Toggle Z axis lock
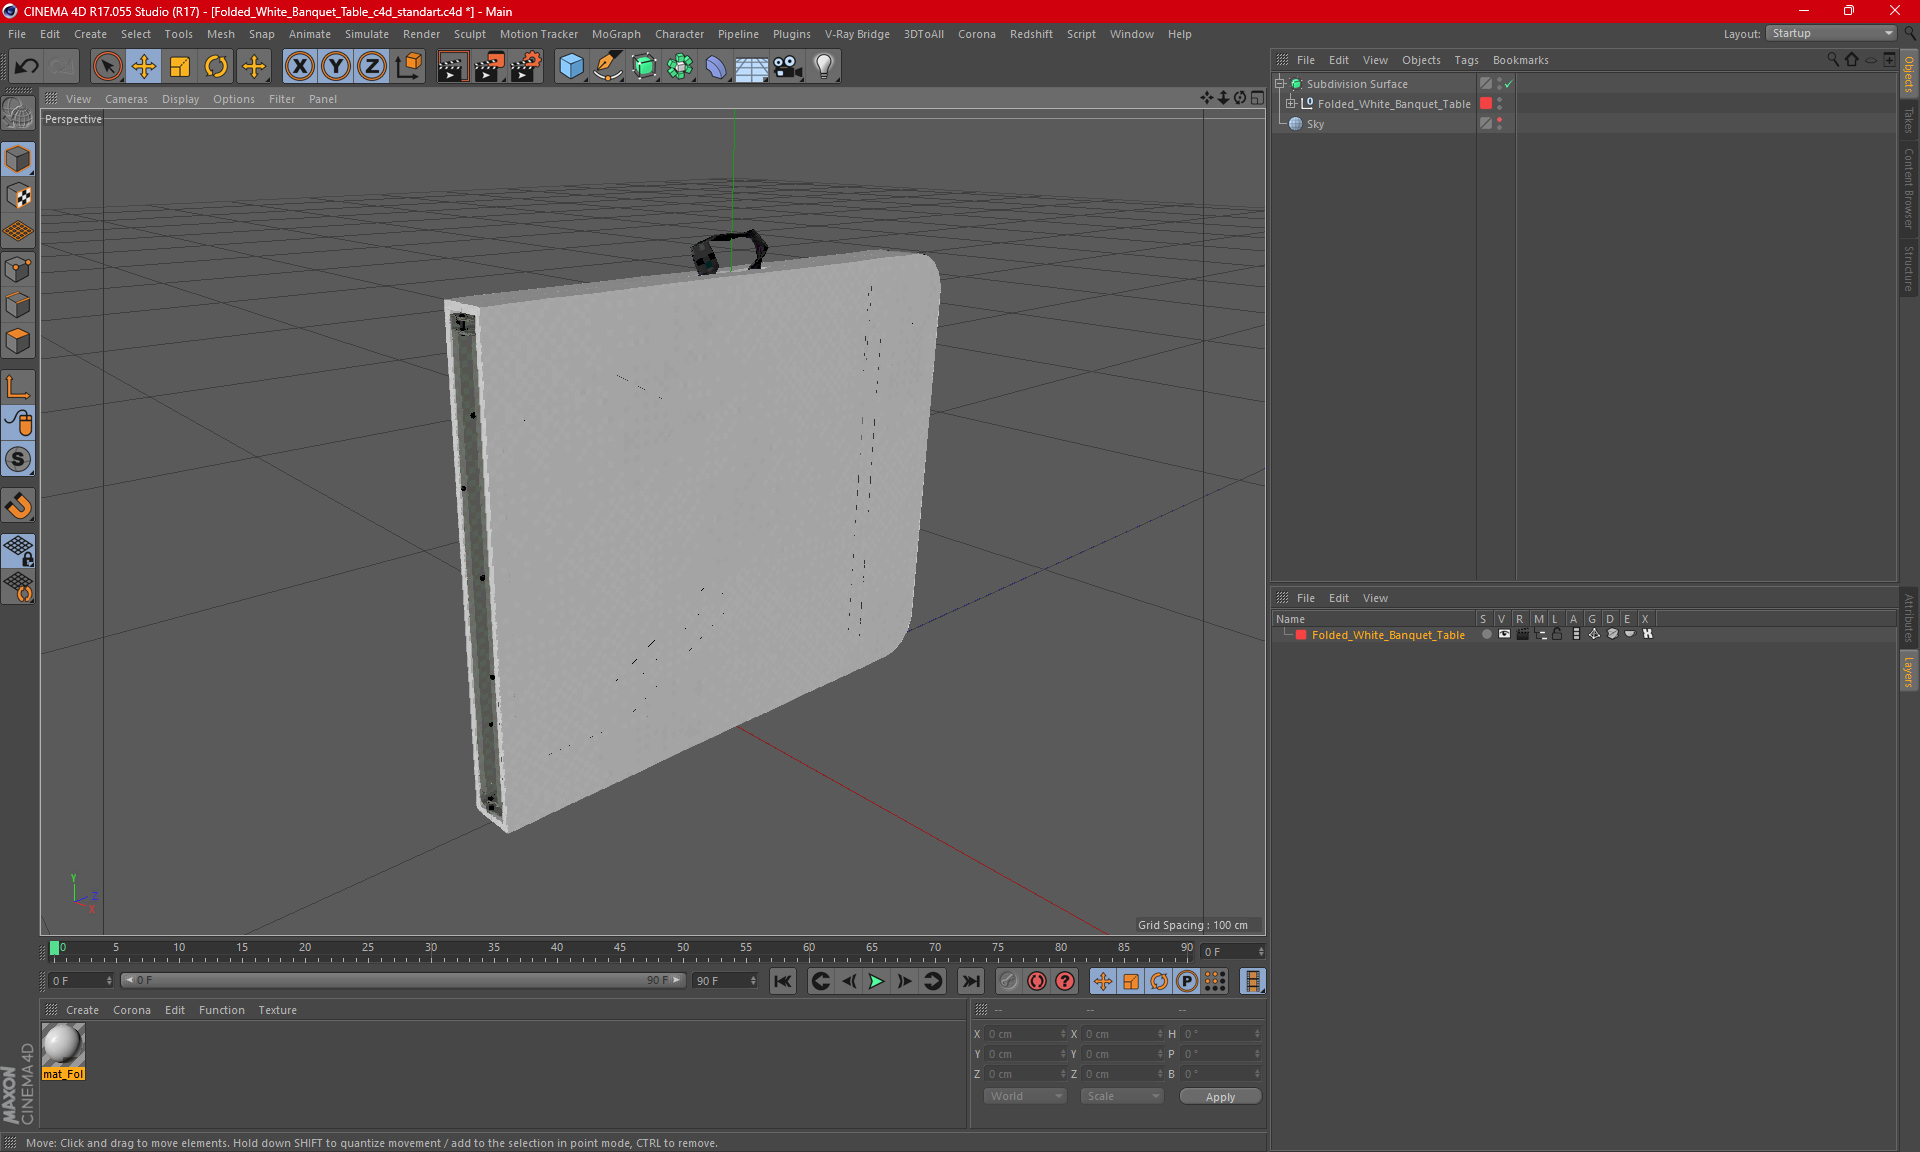This screenshot has width=1920, height=1152. [372, 67]
